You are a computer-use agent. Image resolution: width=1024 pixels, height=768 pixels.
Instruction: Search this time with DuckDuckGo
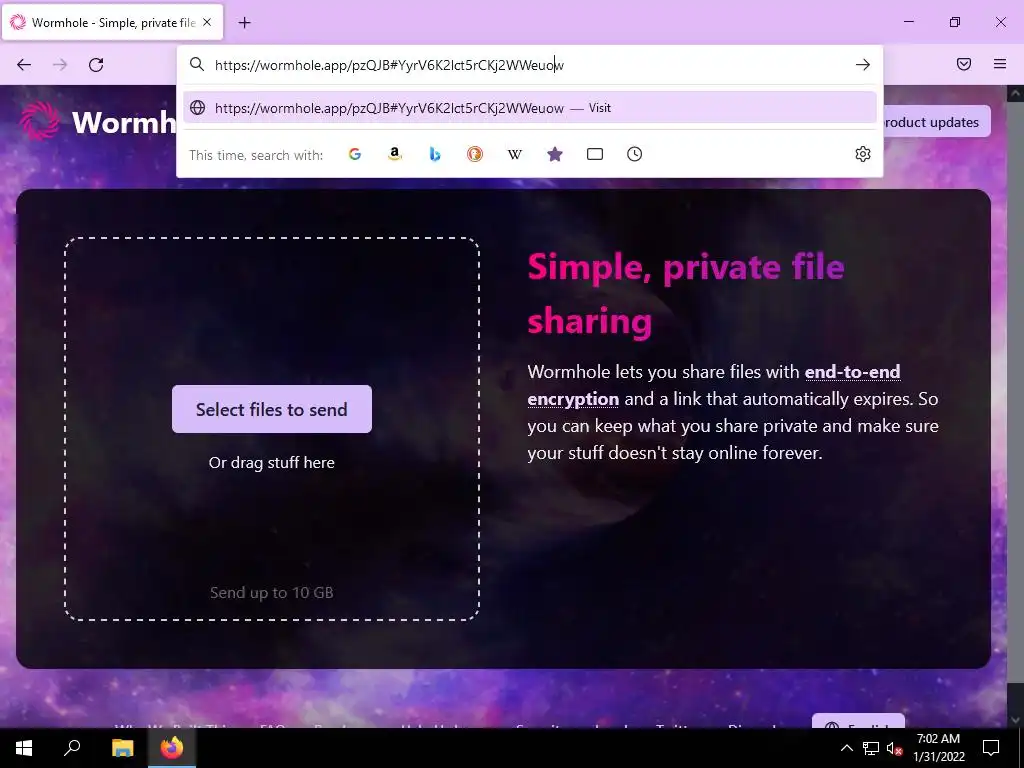click(x=475, y=154)
